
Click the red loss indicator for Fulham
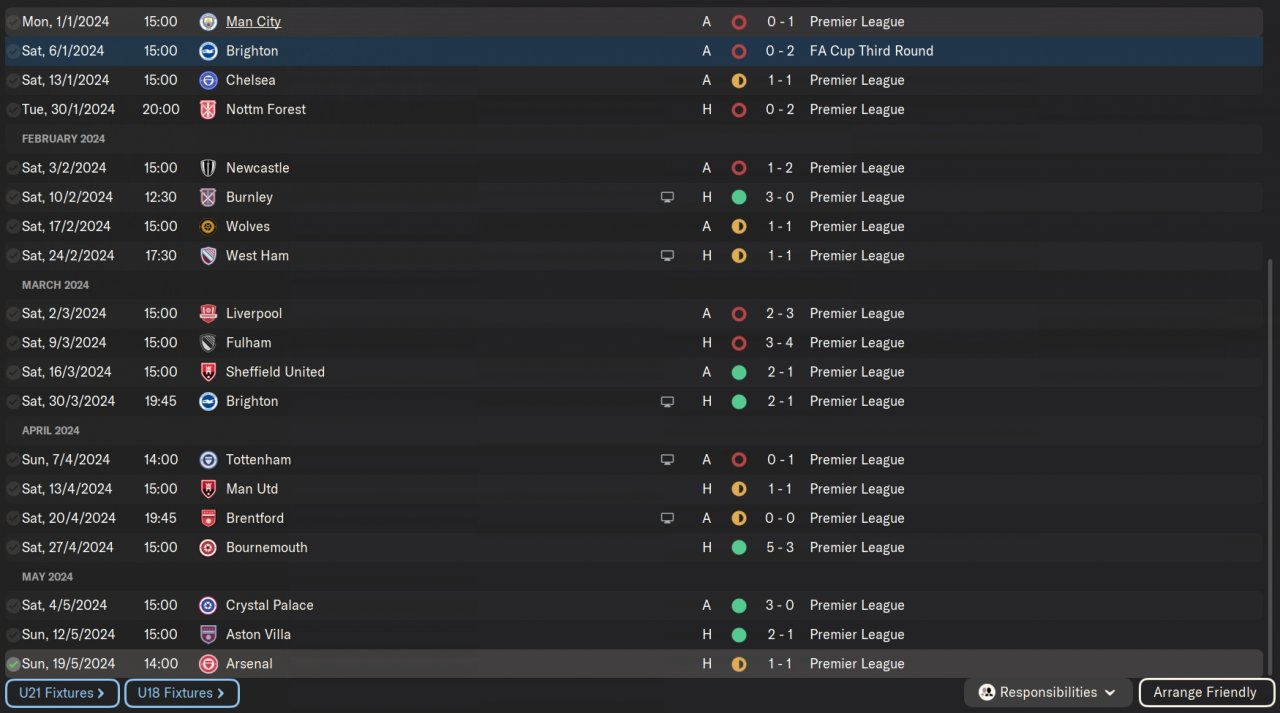739,343
